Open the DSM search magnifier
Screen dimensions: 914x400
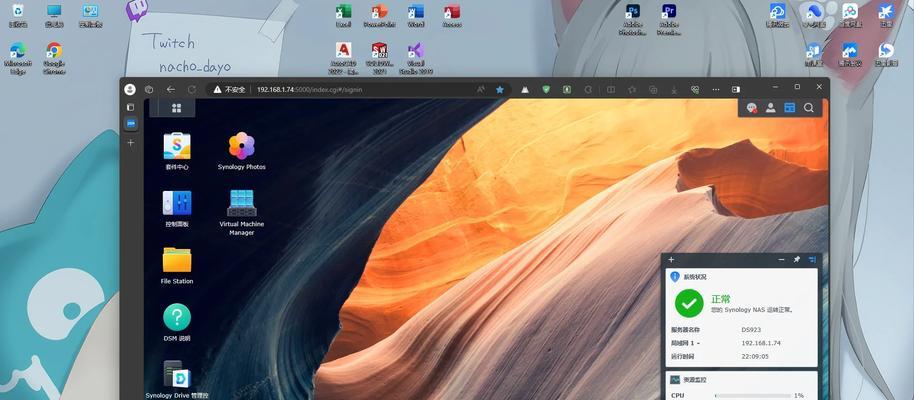pos(808,108)
